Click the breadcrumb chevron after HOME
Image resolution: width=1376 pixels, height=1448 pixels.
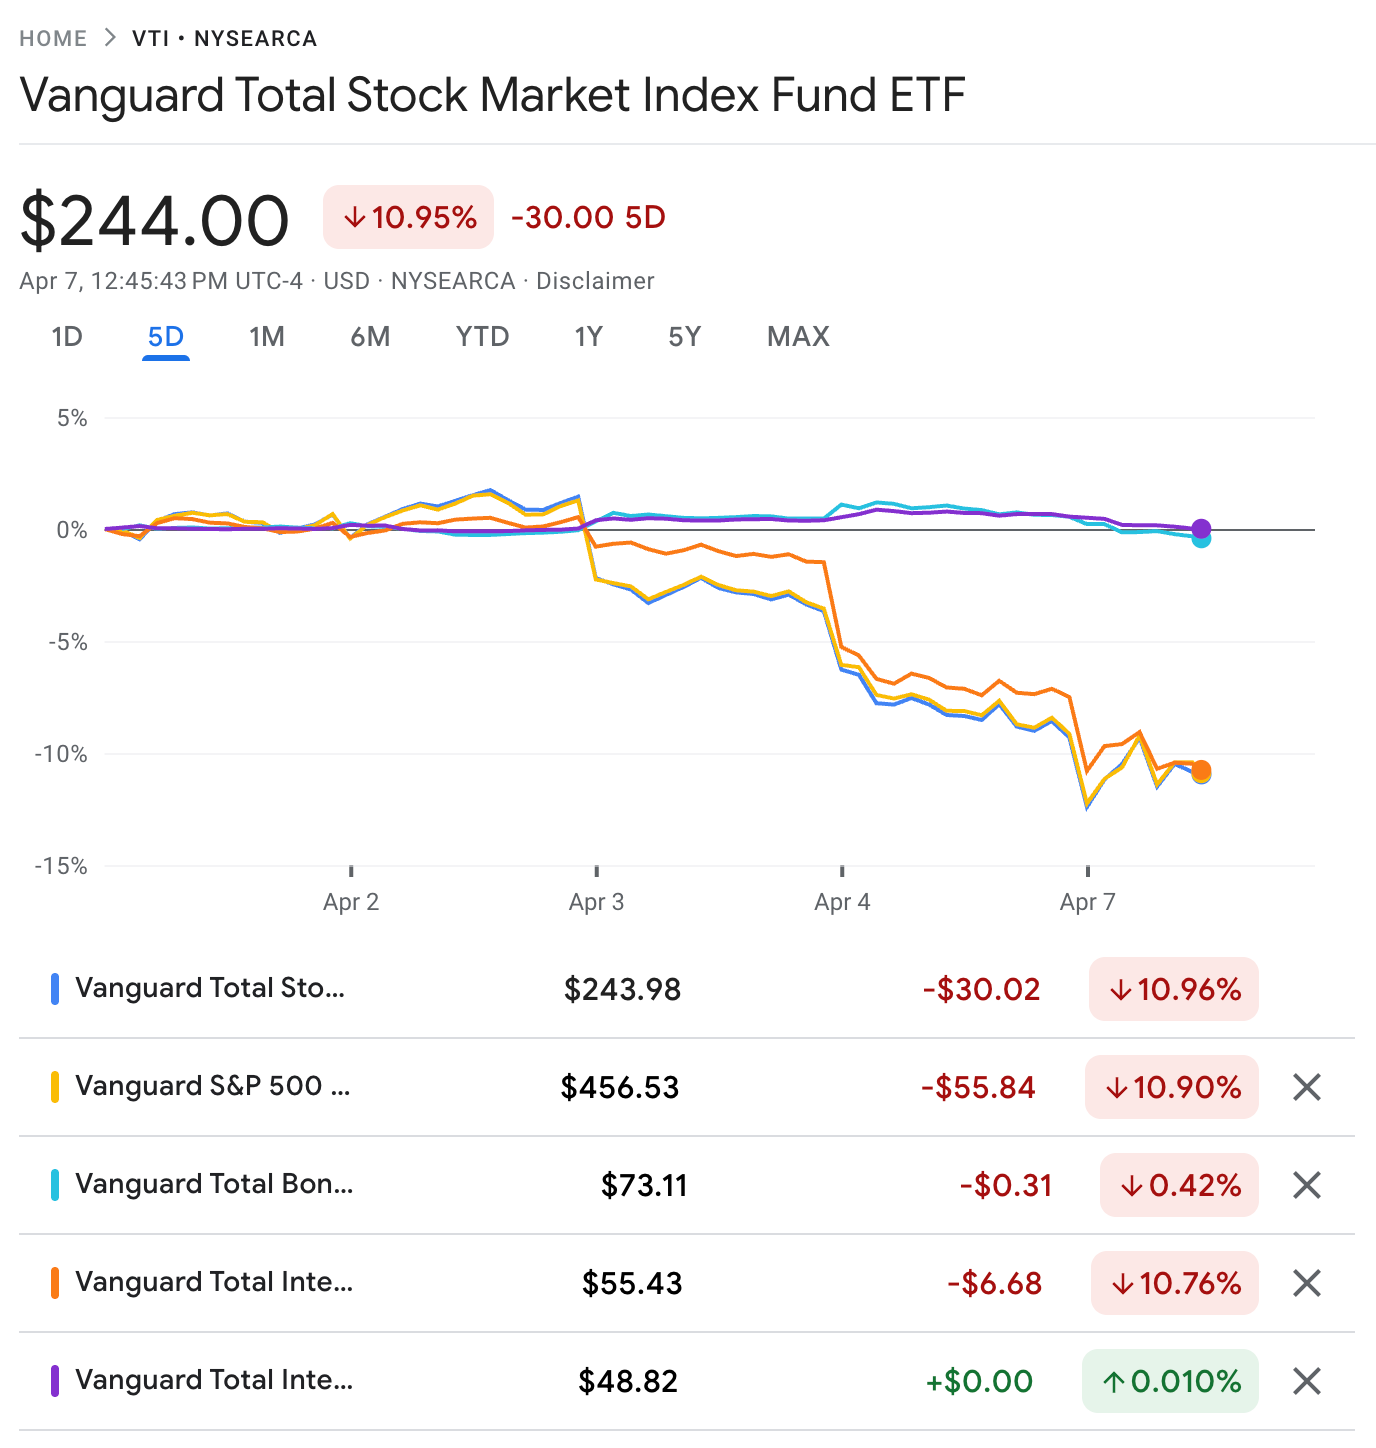[110, 38]
